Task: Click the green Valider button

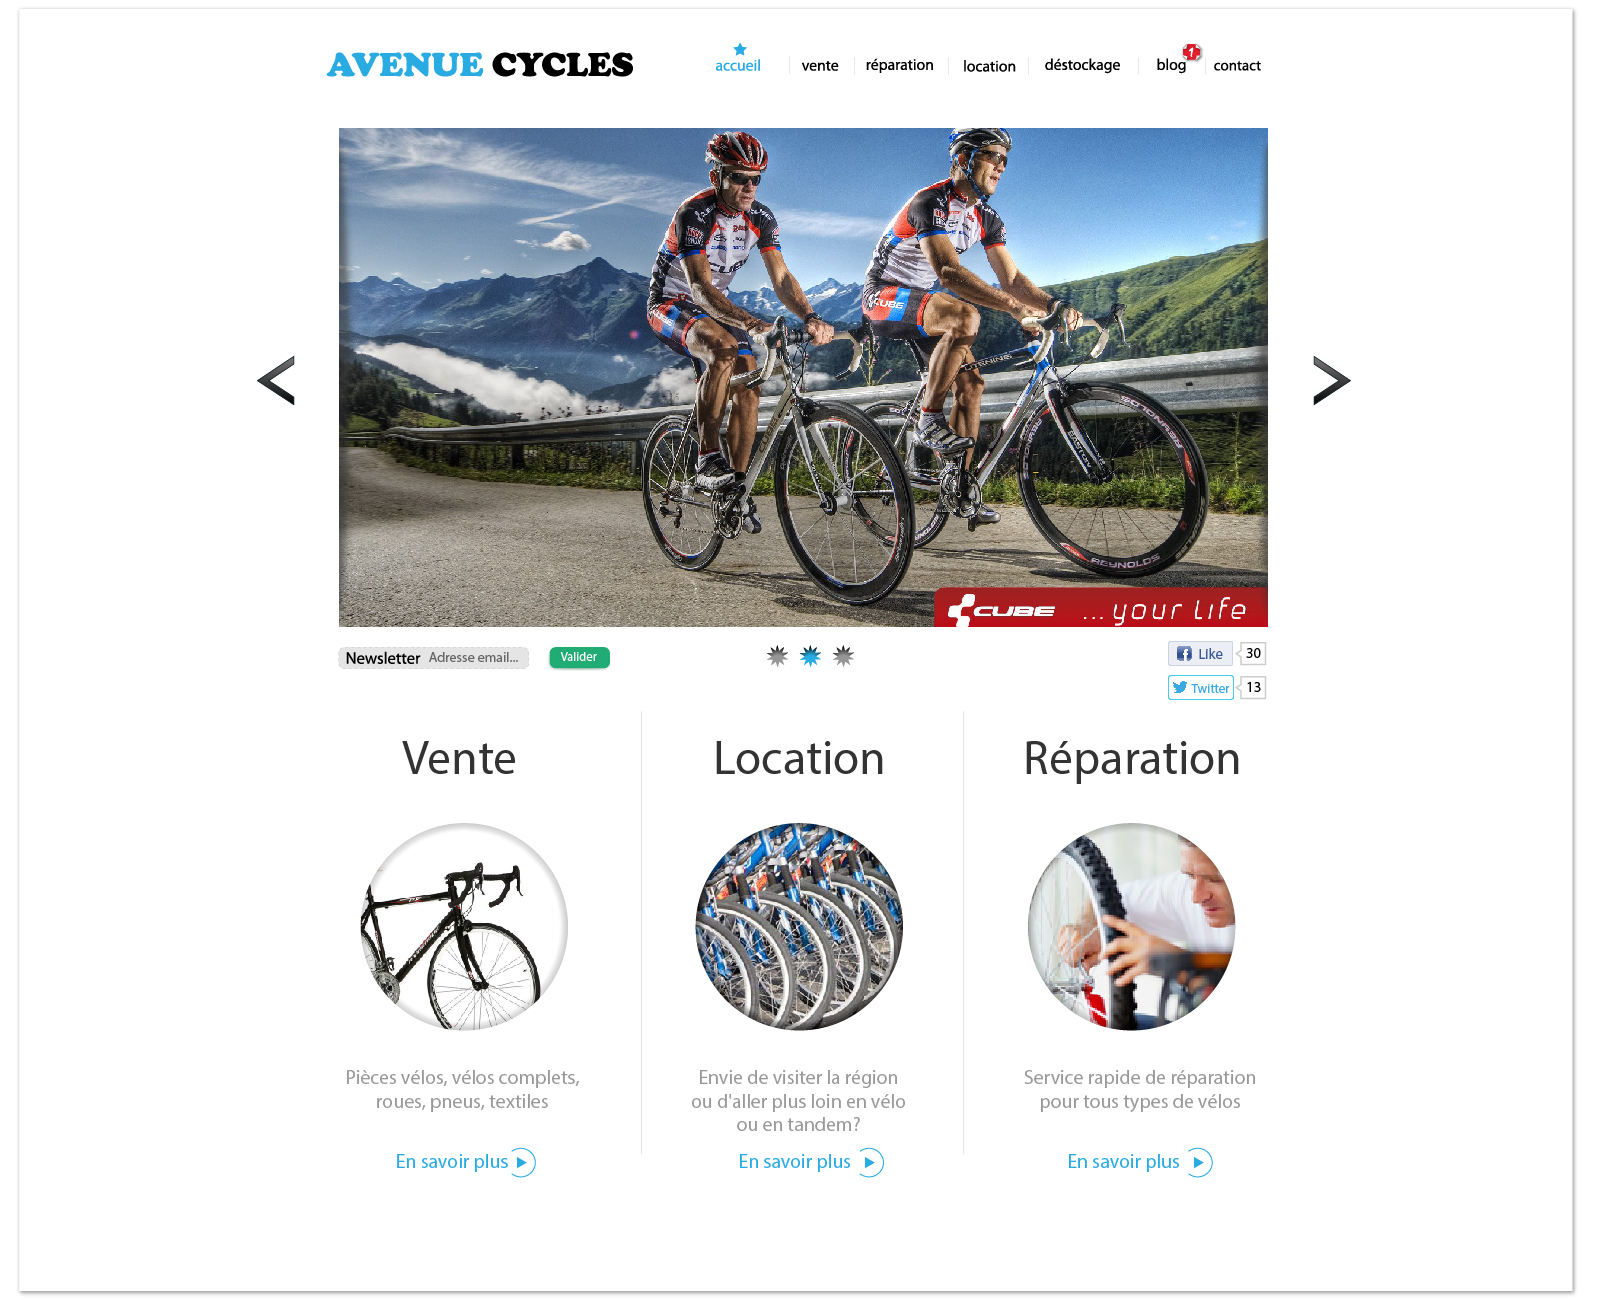Action: (x=579, y=657)
